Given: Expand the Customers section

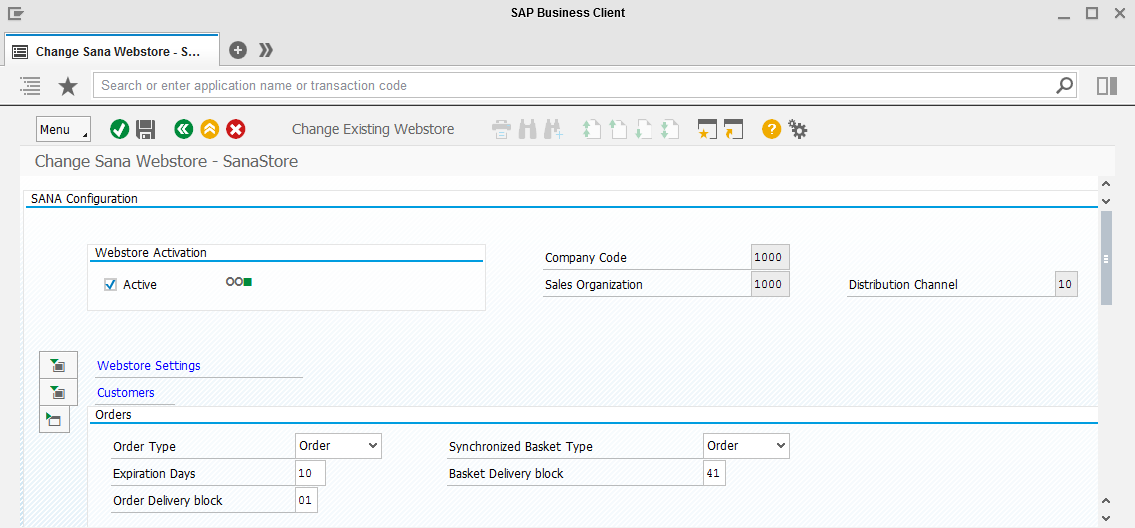Looking at the screenshot, I should coord(58,393).
